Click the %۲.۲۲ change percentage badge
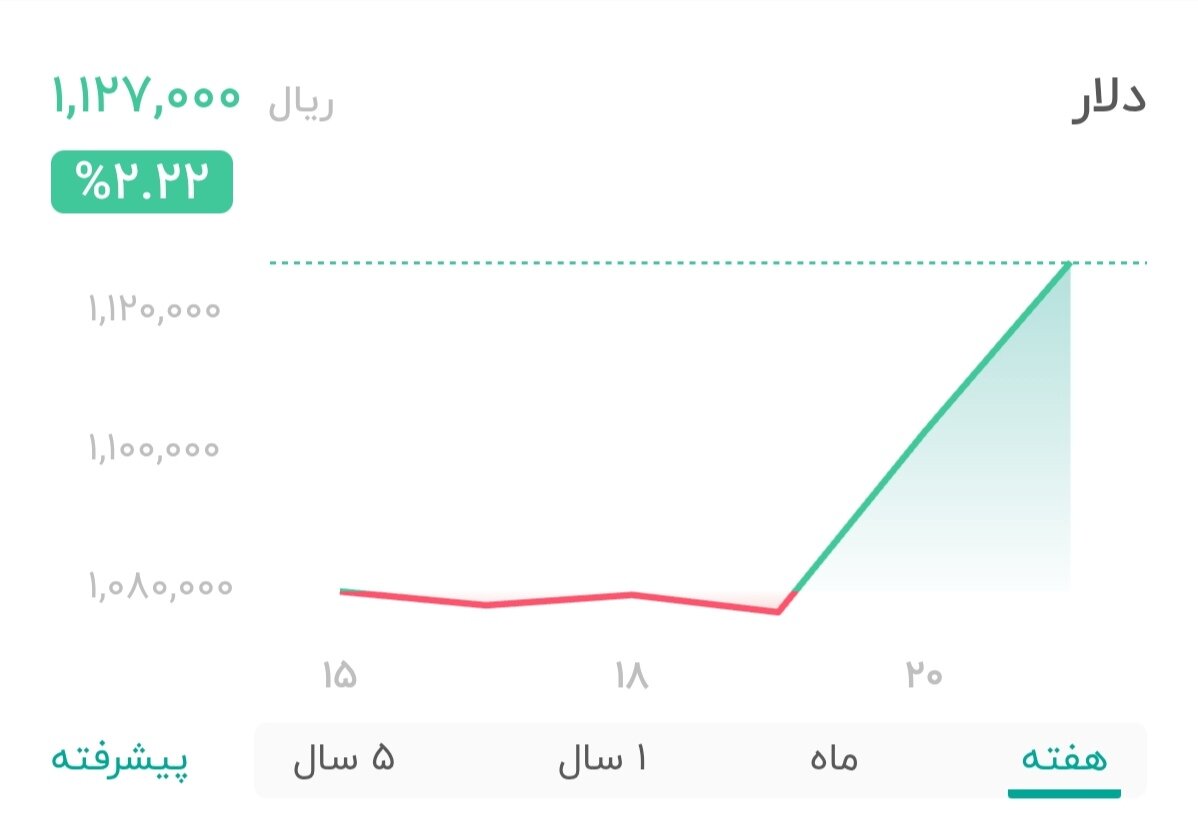Image resolution: width=1198 pixels, height=815 pixels. pos(141,182)
